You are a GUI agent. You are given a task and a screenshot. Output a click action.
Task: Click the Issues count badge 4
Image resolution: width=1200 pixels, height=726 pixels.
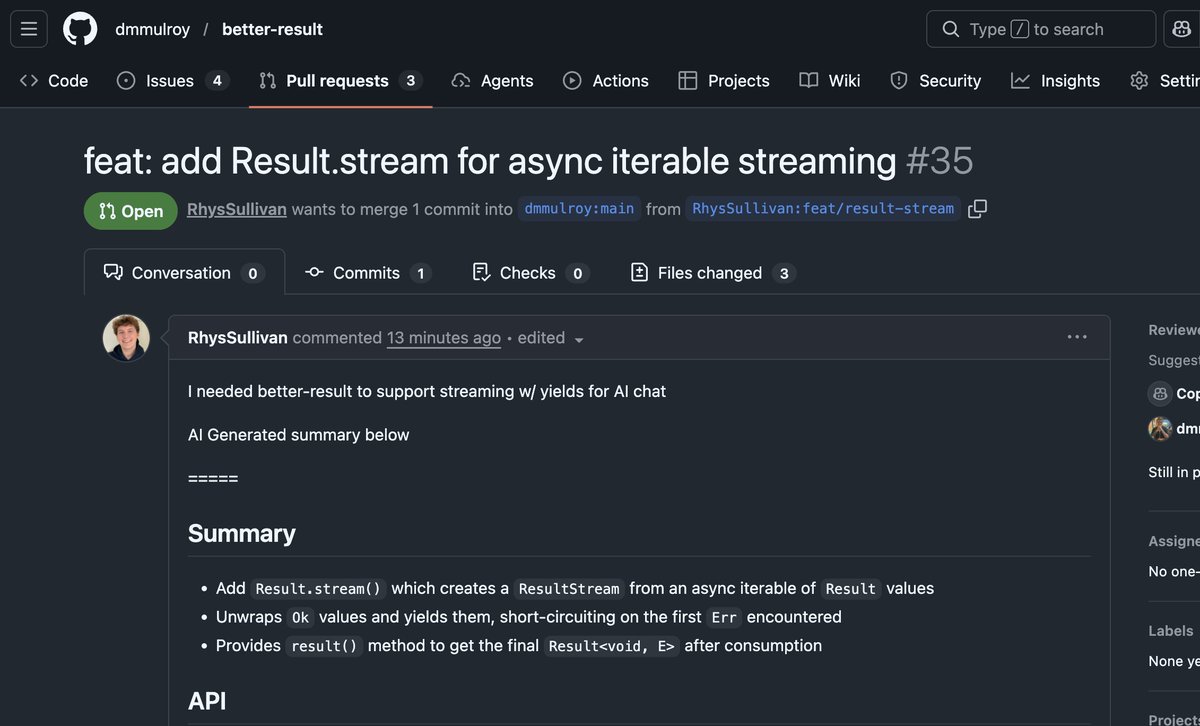click(217, 81)
